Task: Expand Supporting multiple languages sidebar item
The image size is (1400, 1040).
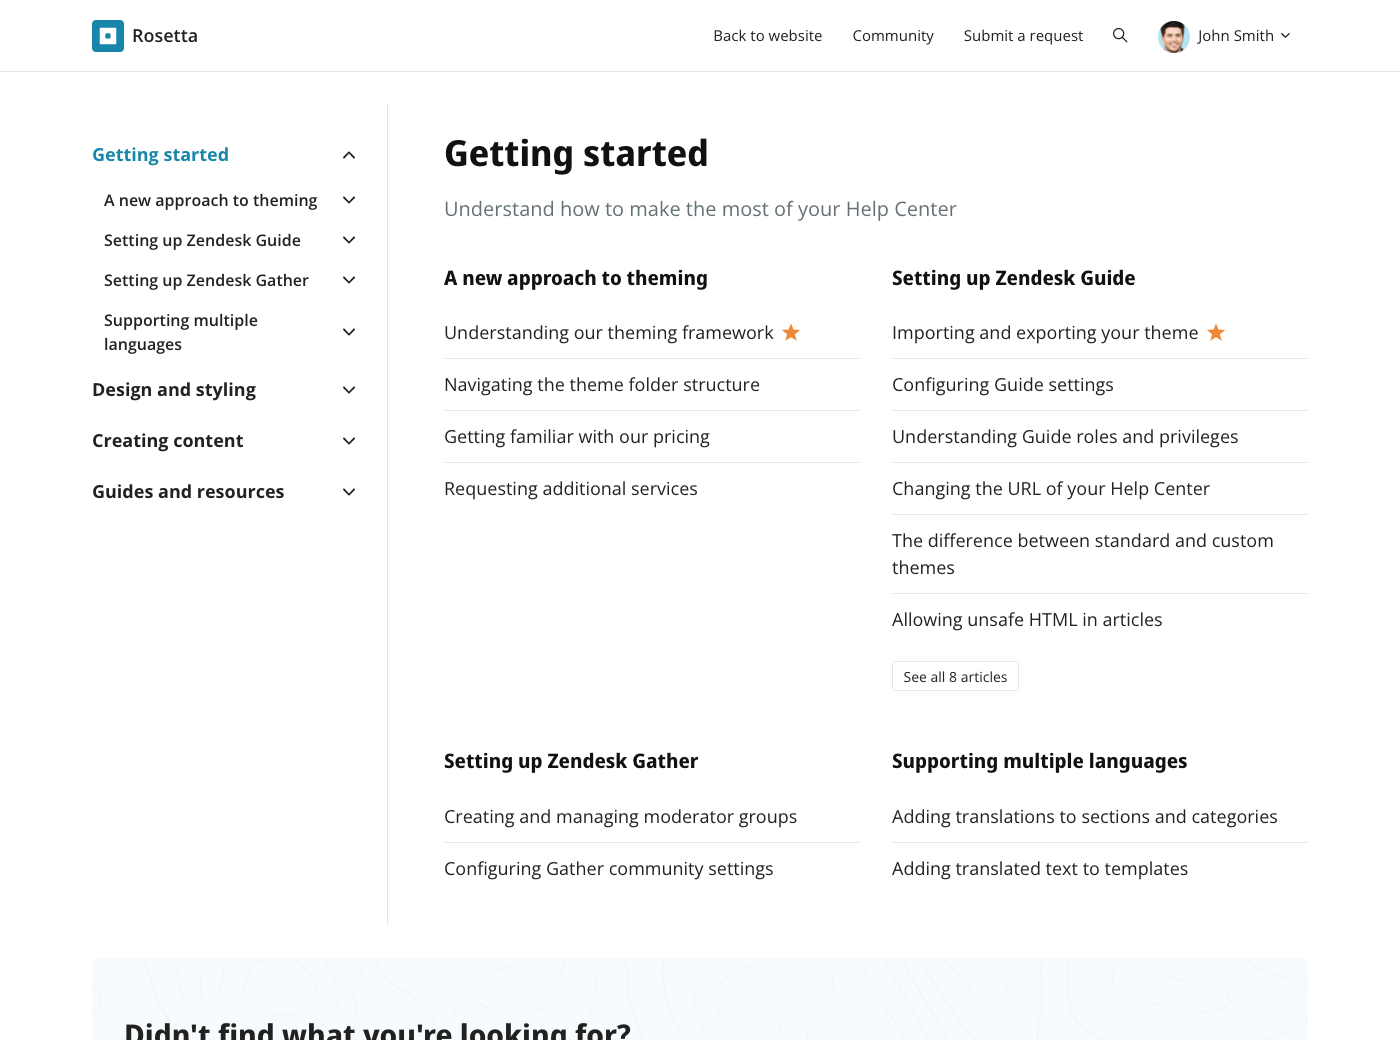Action: click(x=349, y=332)
